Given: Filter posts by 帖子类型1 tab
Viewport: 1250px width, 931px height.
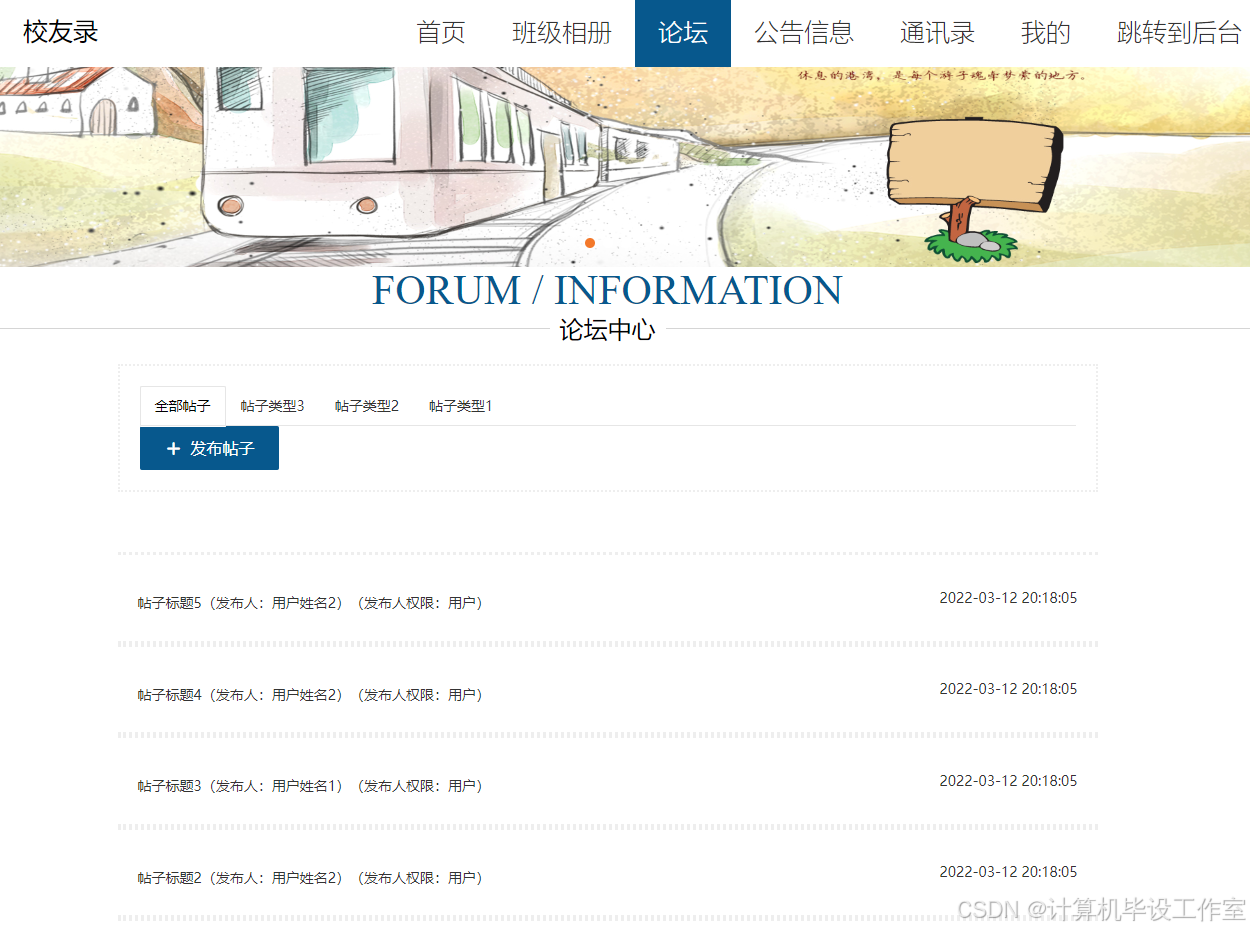Looking at the screenshot, I should [x=461, y=406].
